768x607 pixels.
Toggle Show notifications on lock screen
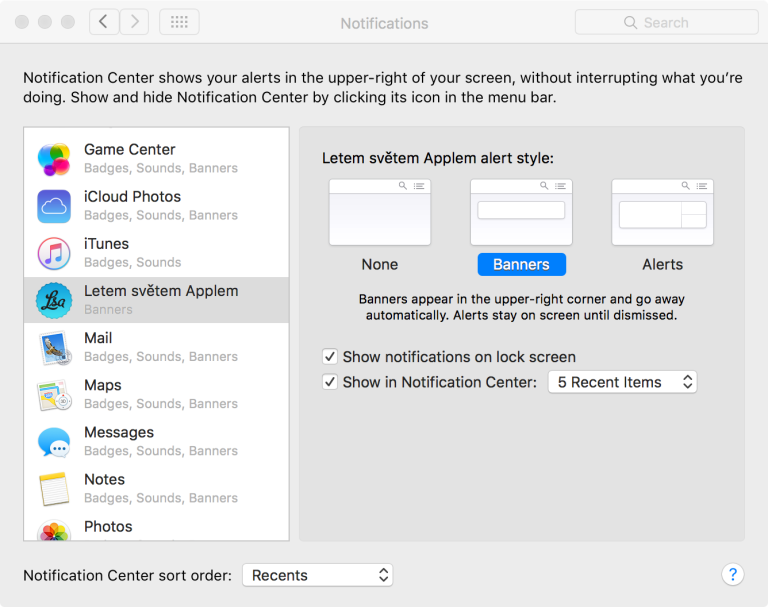[x=330, y=357]
